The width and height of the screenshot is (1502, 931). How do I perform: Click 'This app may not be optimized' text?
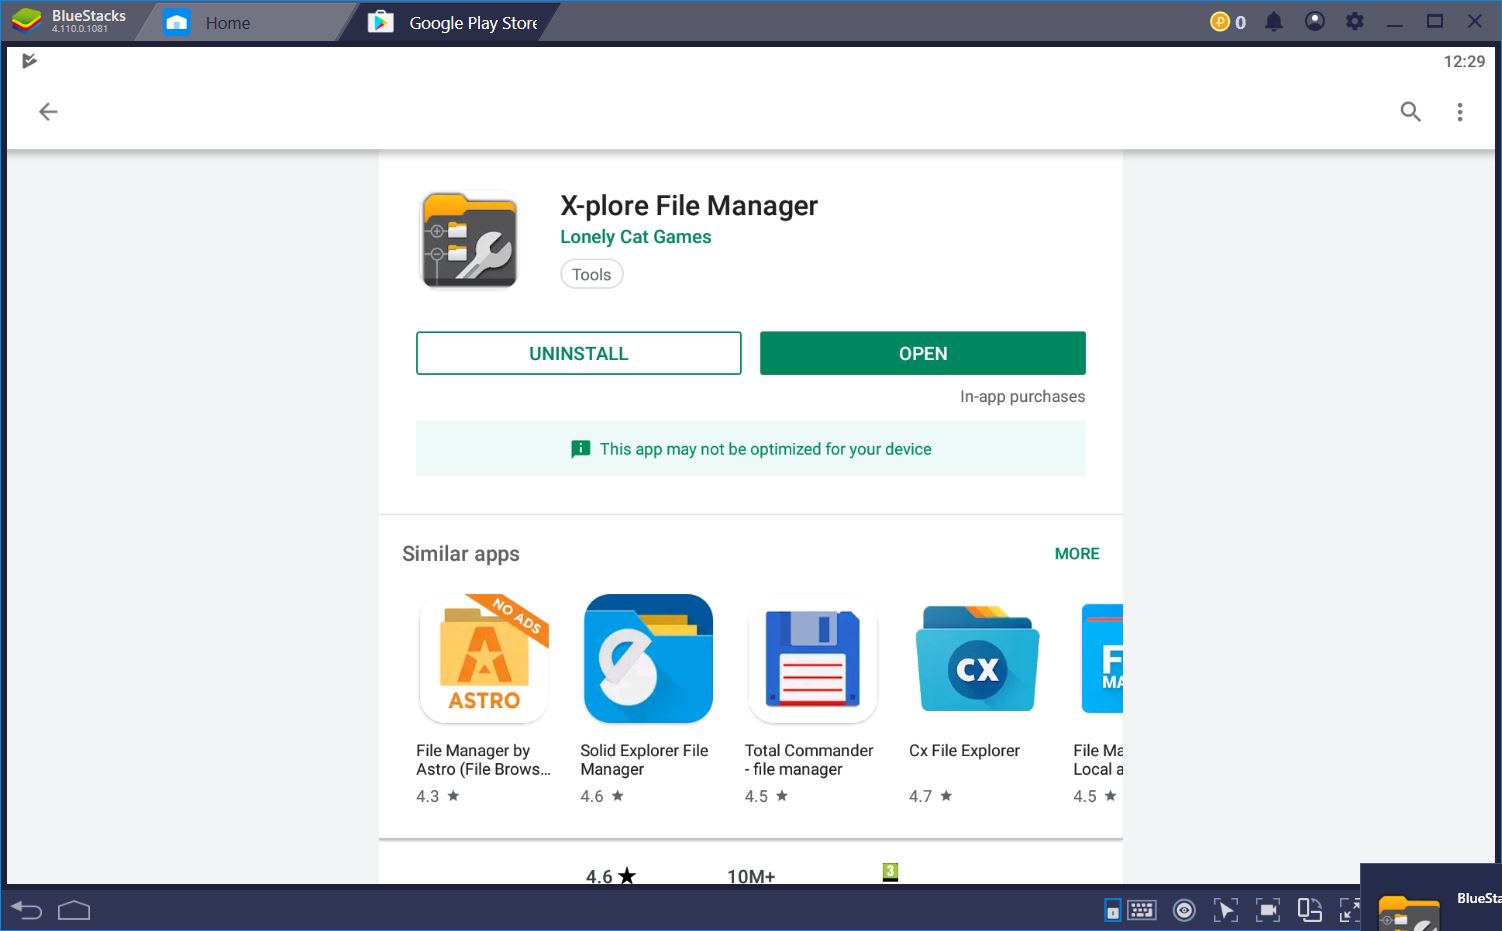(x=765, y=449)
